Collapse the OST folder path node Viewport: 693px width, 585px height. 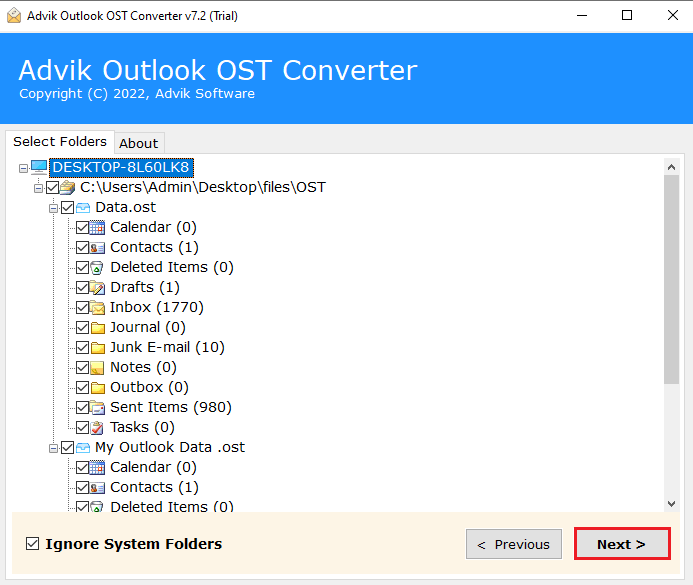point(38,188)
